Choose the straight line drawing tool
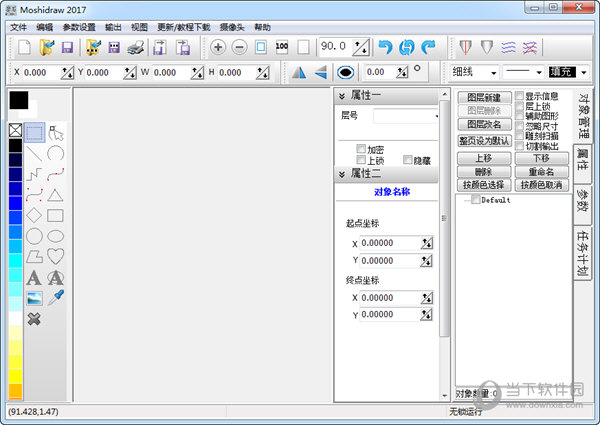 click(34, 153)
